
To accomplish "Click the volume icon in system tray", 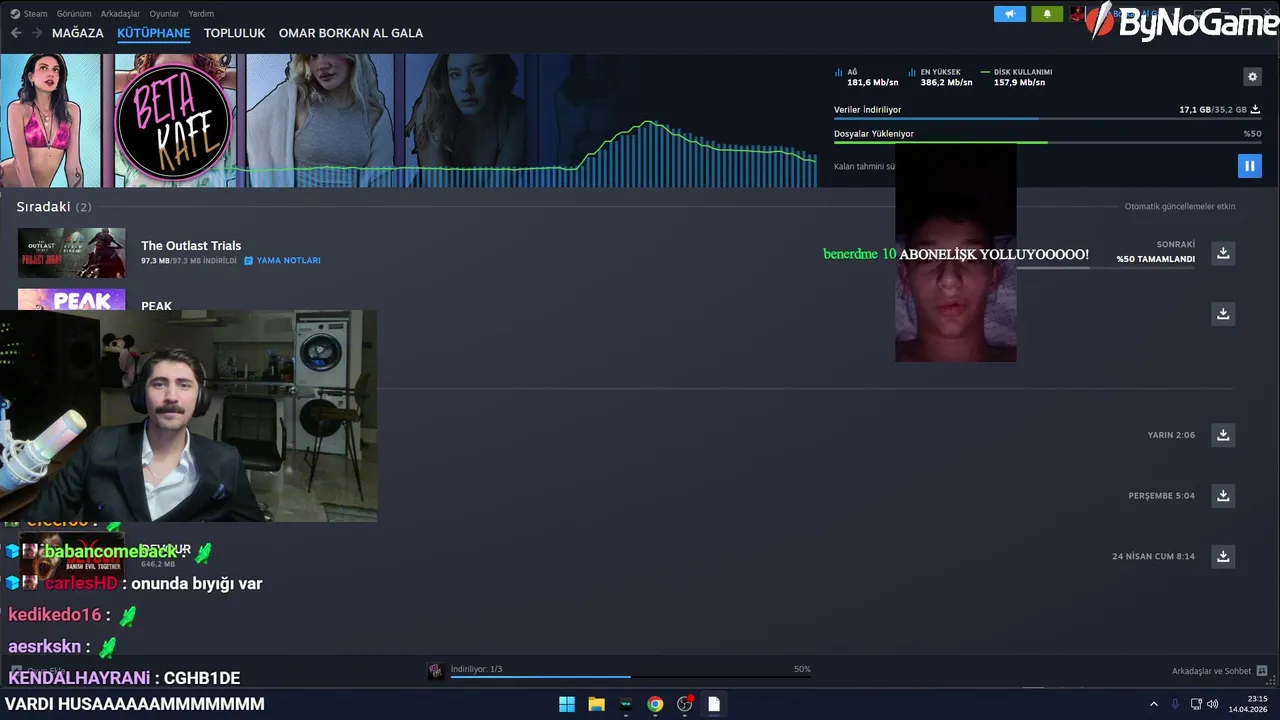I will (1213, 704).
